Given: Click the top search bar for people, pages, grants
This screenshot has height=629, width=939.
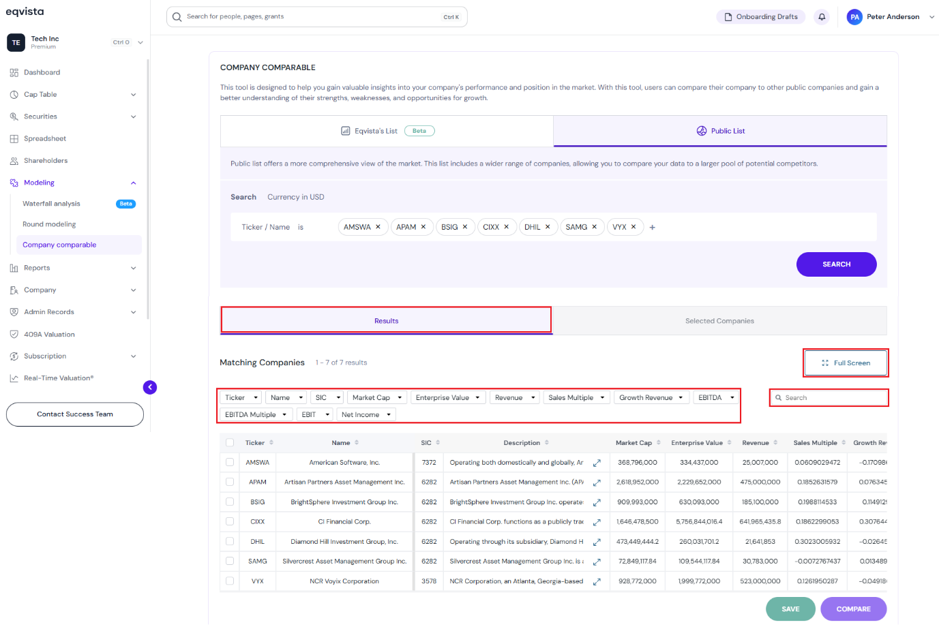Looking at the screenshot, I should pos(317,17).
